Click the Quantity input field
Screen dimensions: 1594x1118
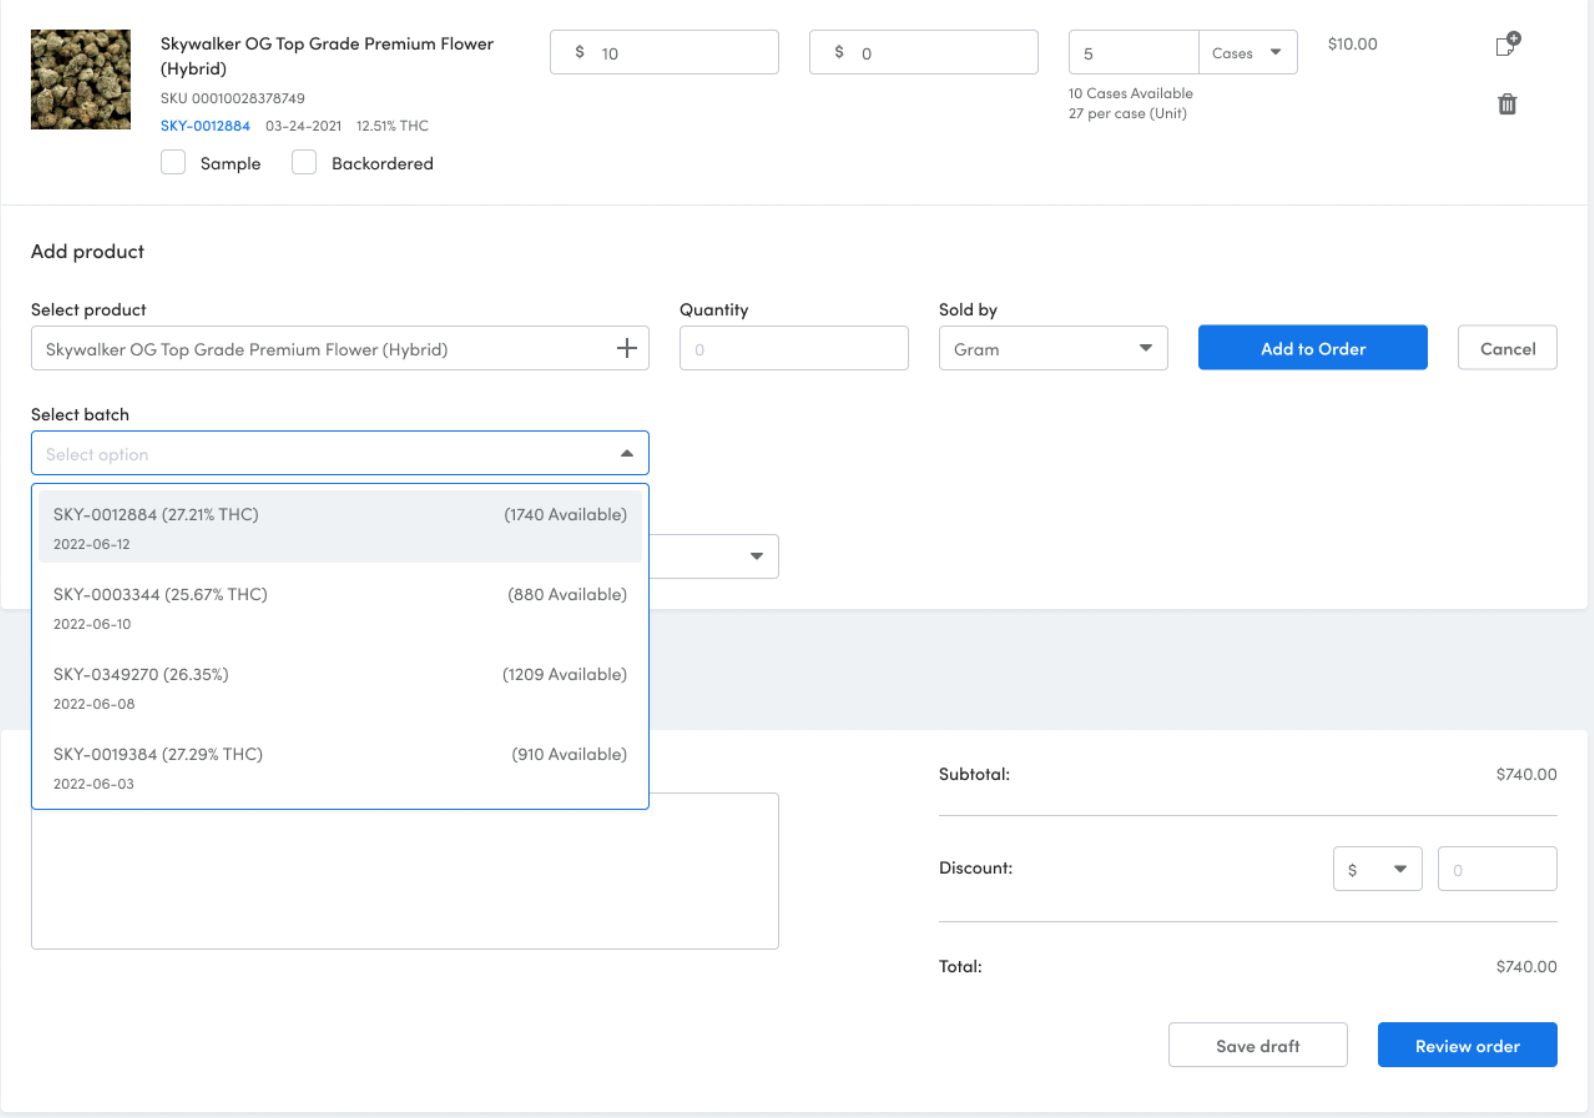coord(794,348)
